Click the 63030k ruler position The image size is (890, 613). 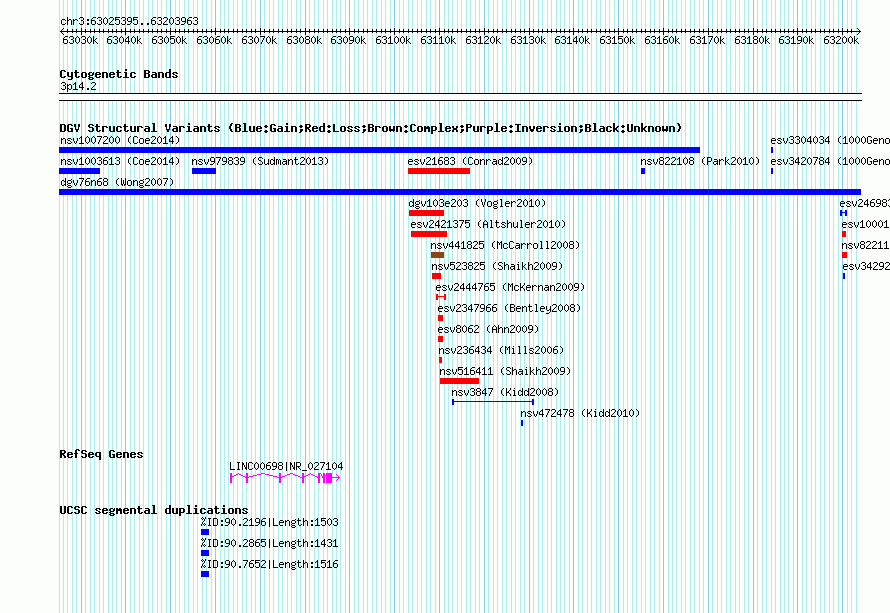click(79, 41)
